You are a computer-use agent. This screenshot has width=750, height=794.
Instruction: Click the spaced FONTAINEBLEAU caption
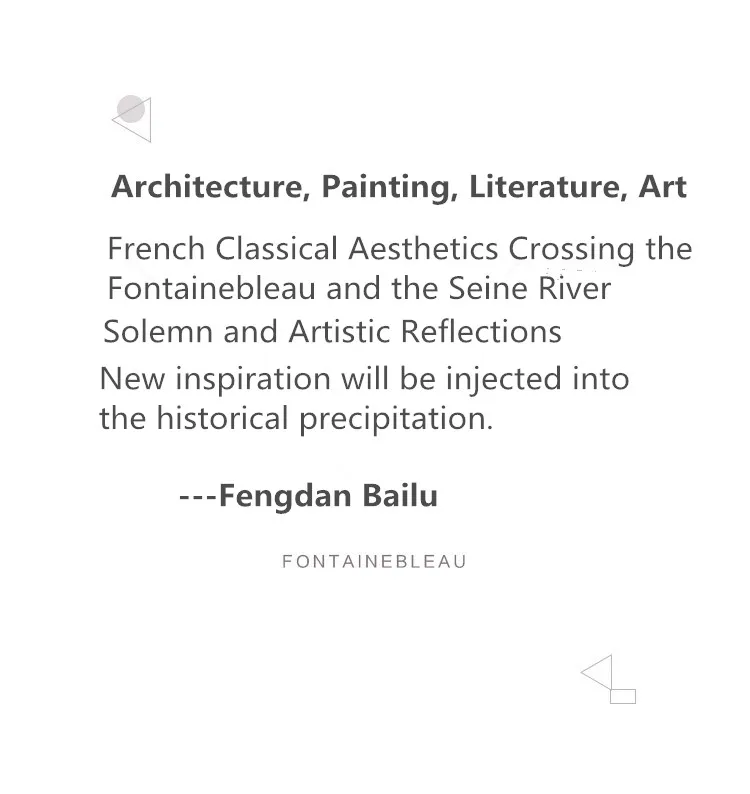click(x=374, y=562)
